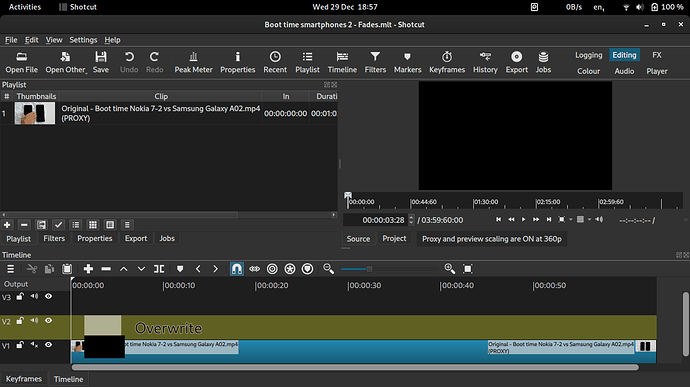Click the timeline horizontal scrollbar
Screen dimensions: 690x387
[x=355, y=367]
